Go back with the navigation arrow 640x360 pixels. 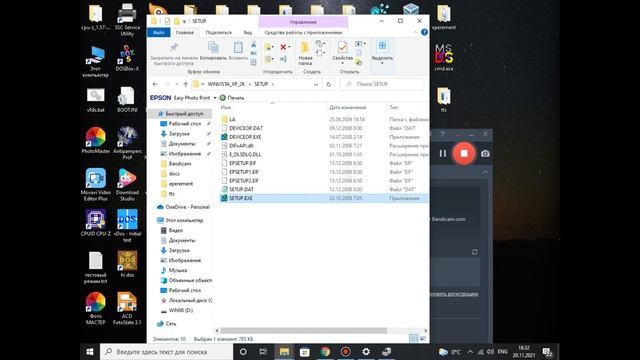coord(155,84)
